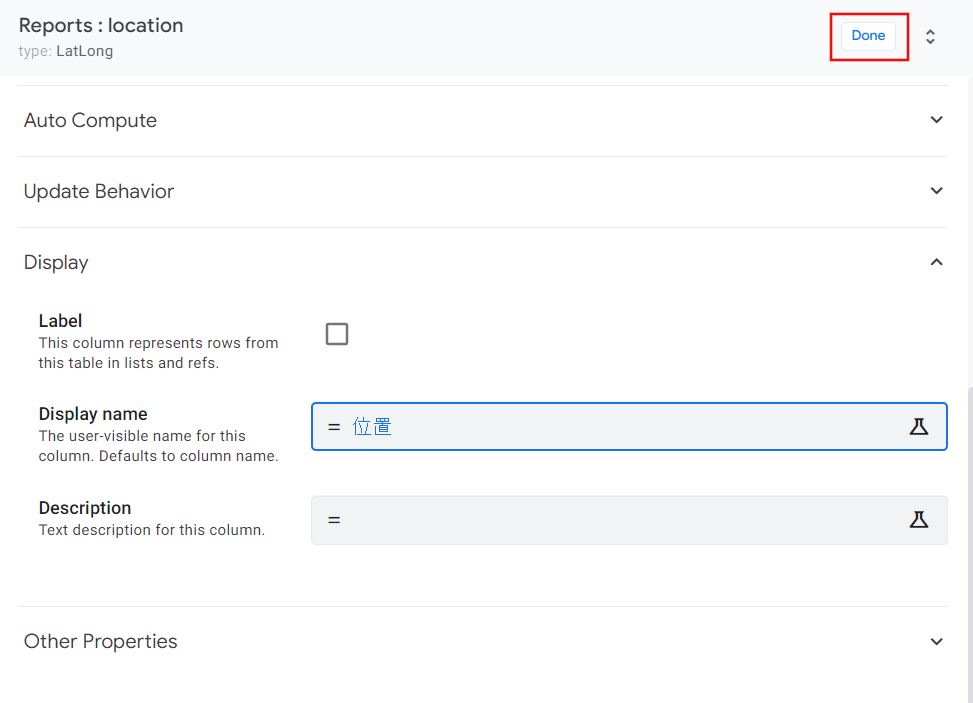
Task: Navigate columns using the up/down arrows icon
Action: click(x=930, y=35)
